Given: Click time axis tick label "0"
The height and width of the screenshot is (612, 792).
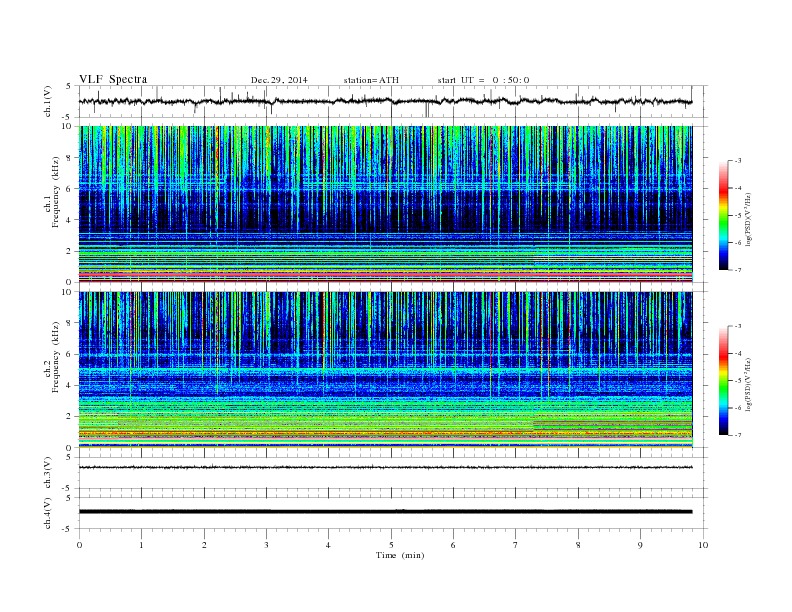Looking at the screenshot, I should 79,545.
